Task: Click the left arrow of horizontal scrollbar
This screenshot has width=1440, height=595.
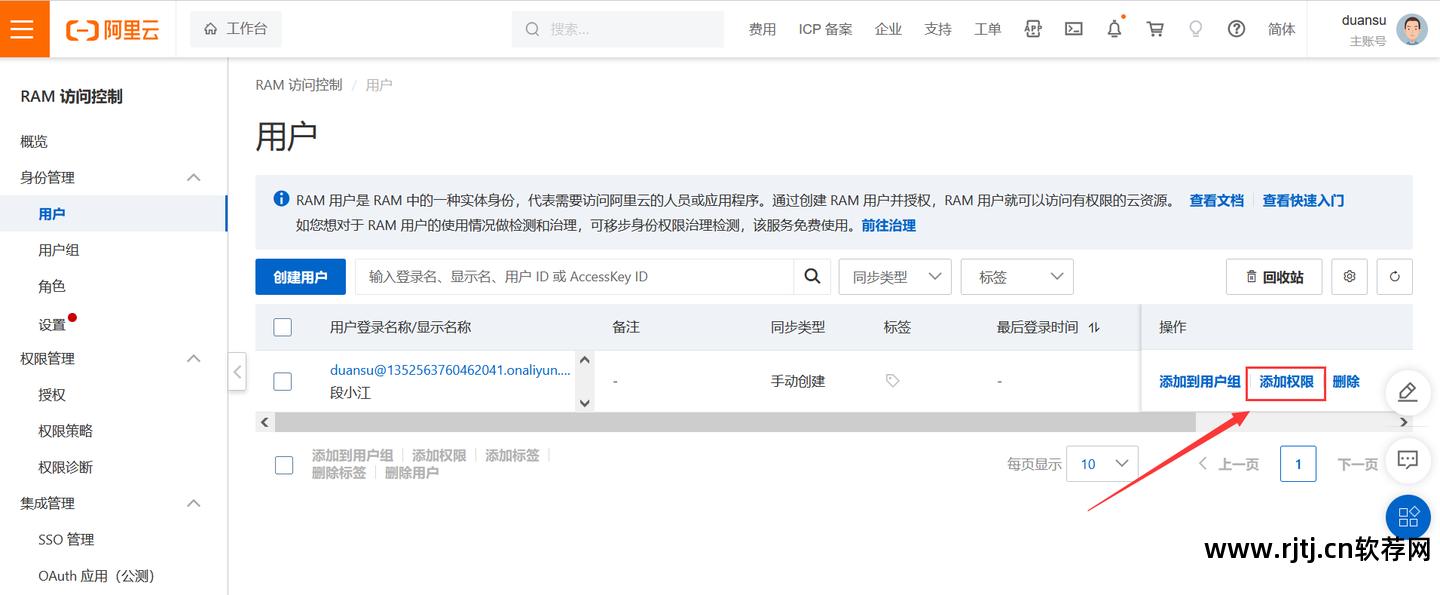Action: point(265,422)
